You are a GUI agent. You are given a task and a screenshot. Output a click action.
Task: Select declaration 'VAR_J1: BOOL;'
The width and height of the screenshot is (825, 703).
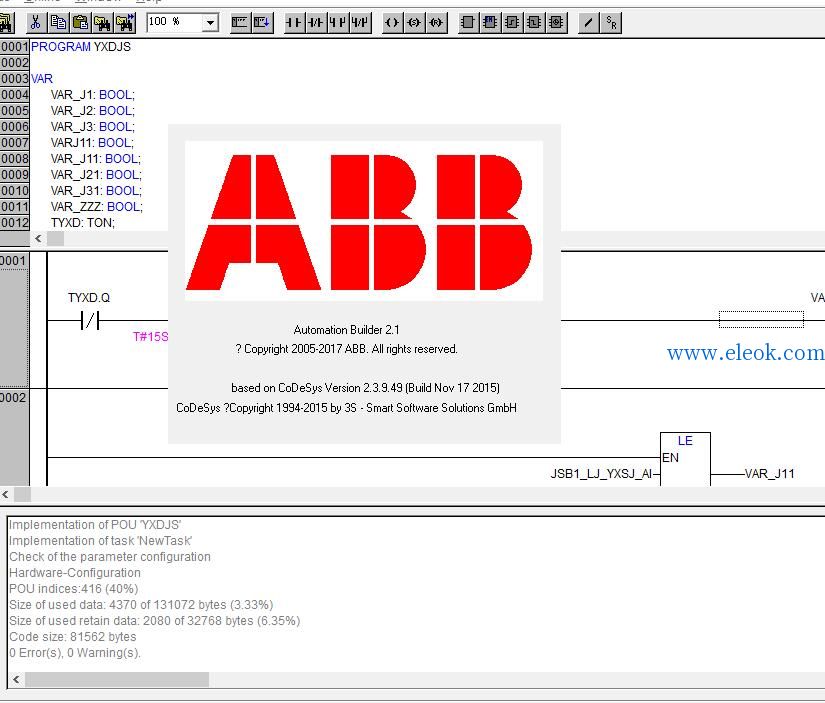tap(93, 95)
